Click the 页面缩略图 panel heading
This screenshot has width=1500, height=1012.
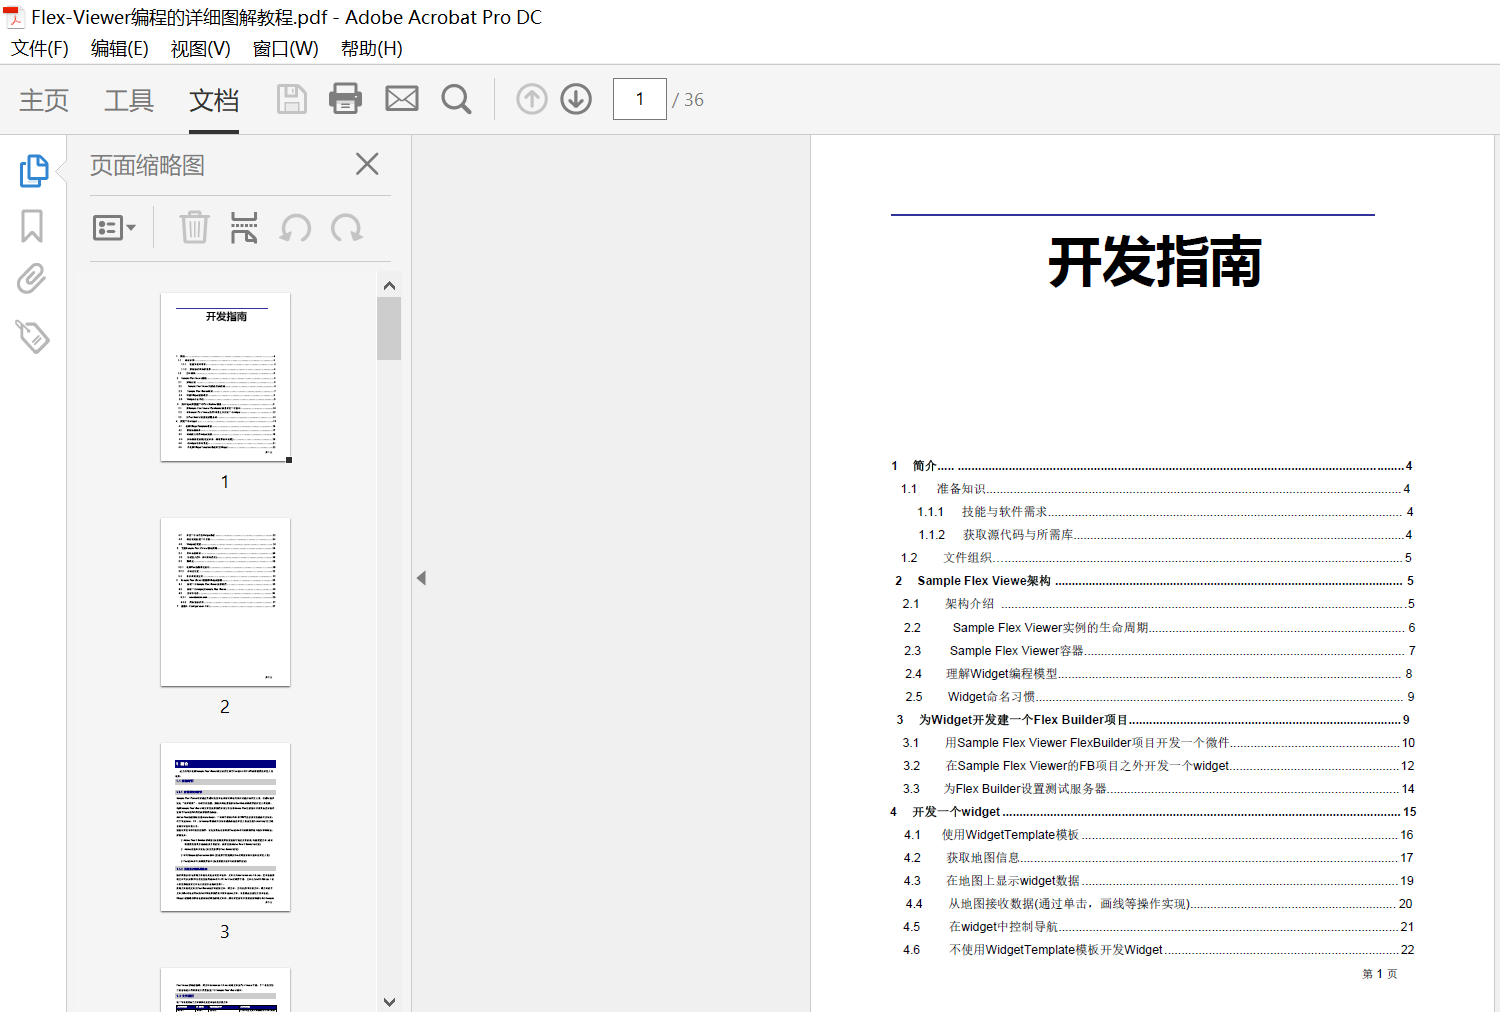pos(147,165)
